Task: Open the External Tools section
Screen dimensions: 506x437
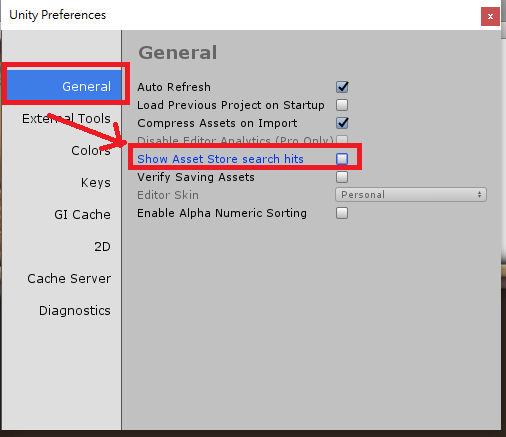Action: click(66, 118)
